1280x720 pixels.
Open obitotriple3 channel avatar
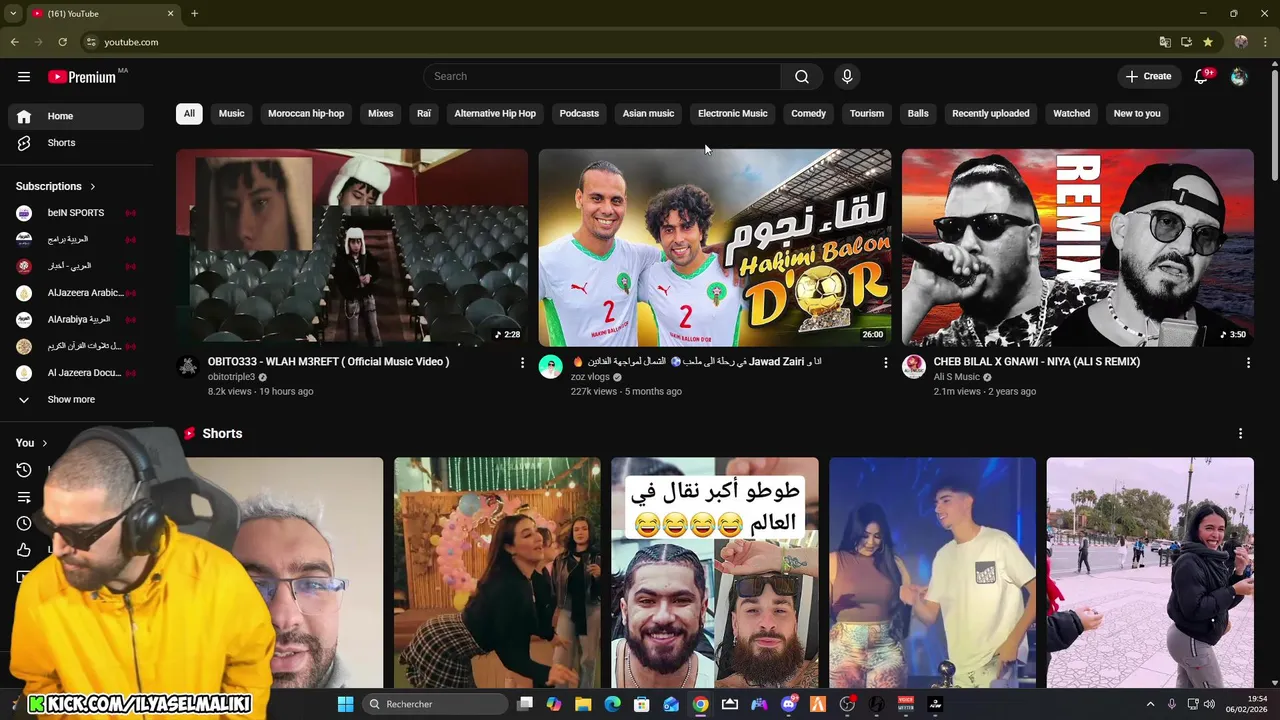[x=188, y=367]
